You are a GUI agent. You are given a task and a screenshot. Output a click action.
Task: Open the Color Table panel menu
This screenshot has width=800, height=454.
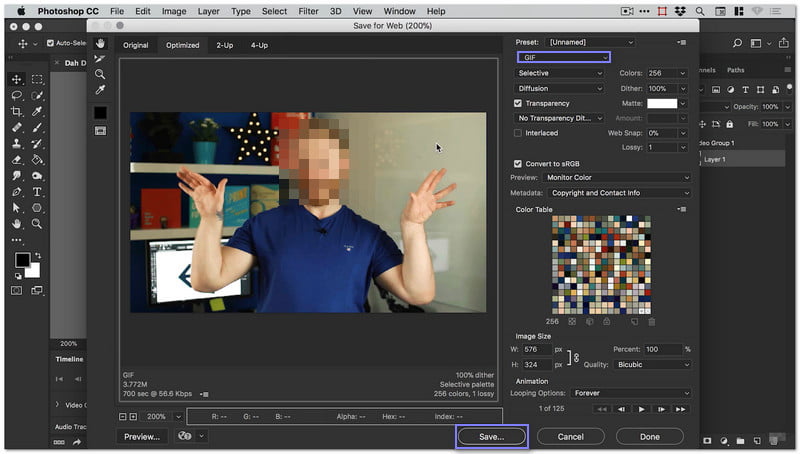point(682,209)
